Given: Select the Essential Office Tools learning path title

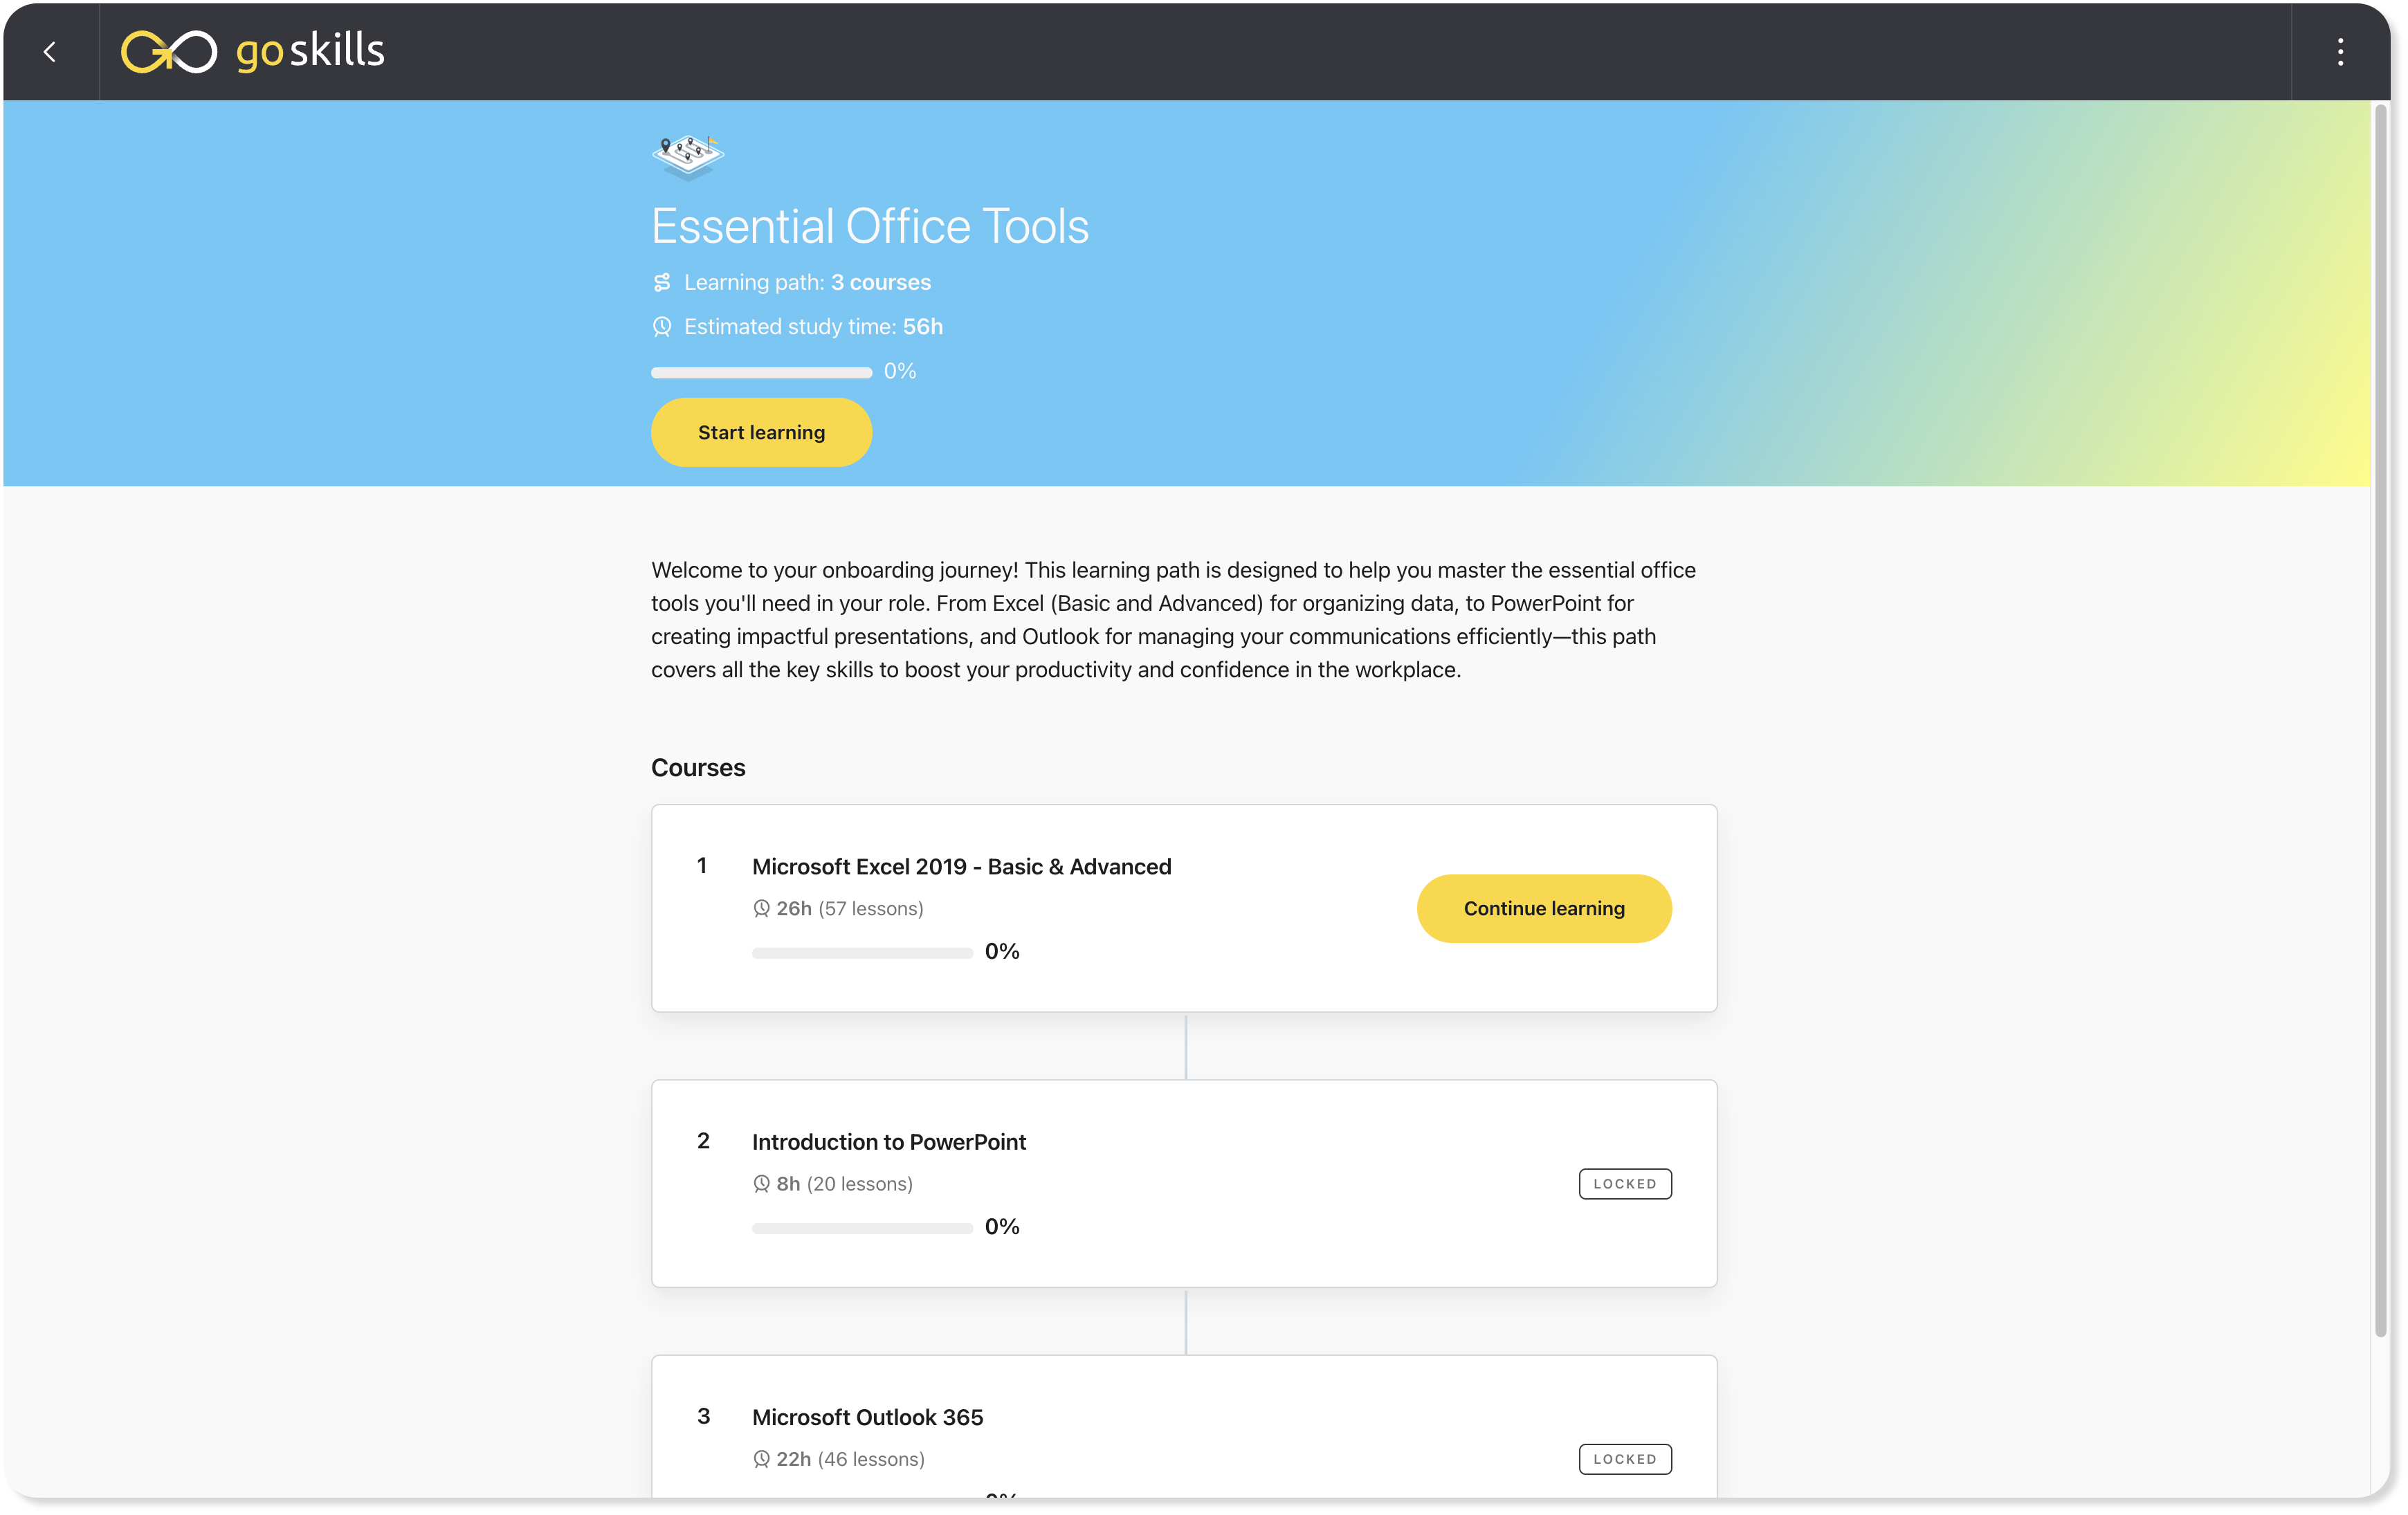Looking at the screenshot, I should [x=869, y=223].
